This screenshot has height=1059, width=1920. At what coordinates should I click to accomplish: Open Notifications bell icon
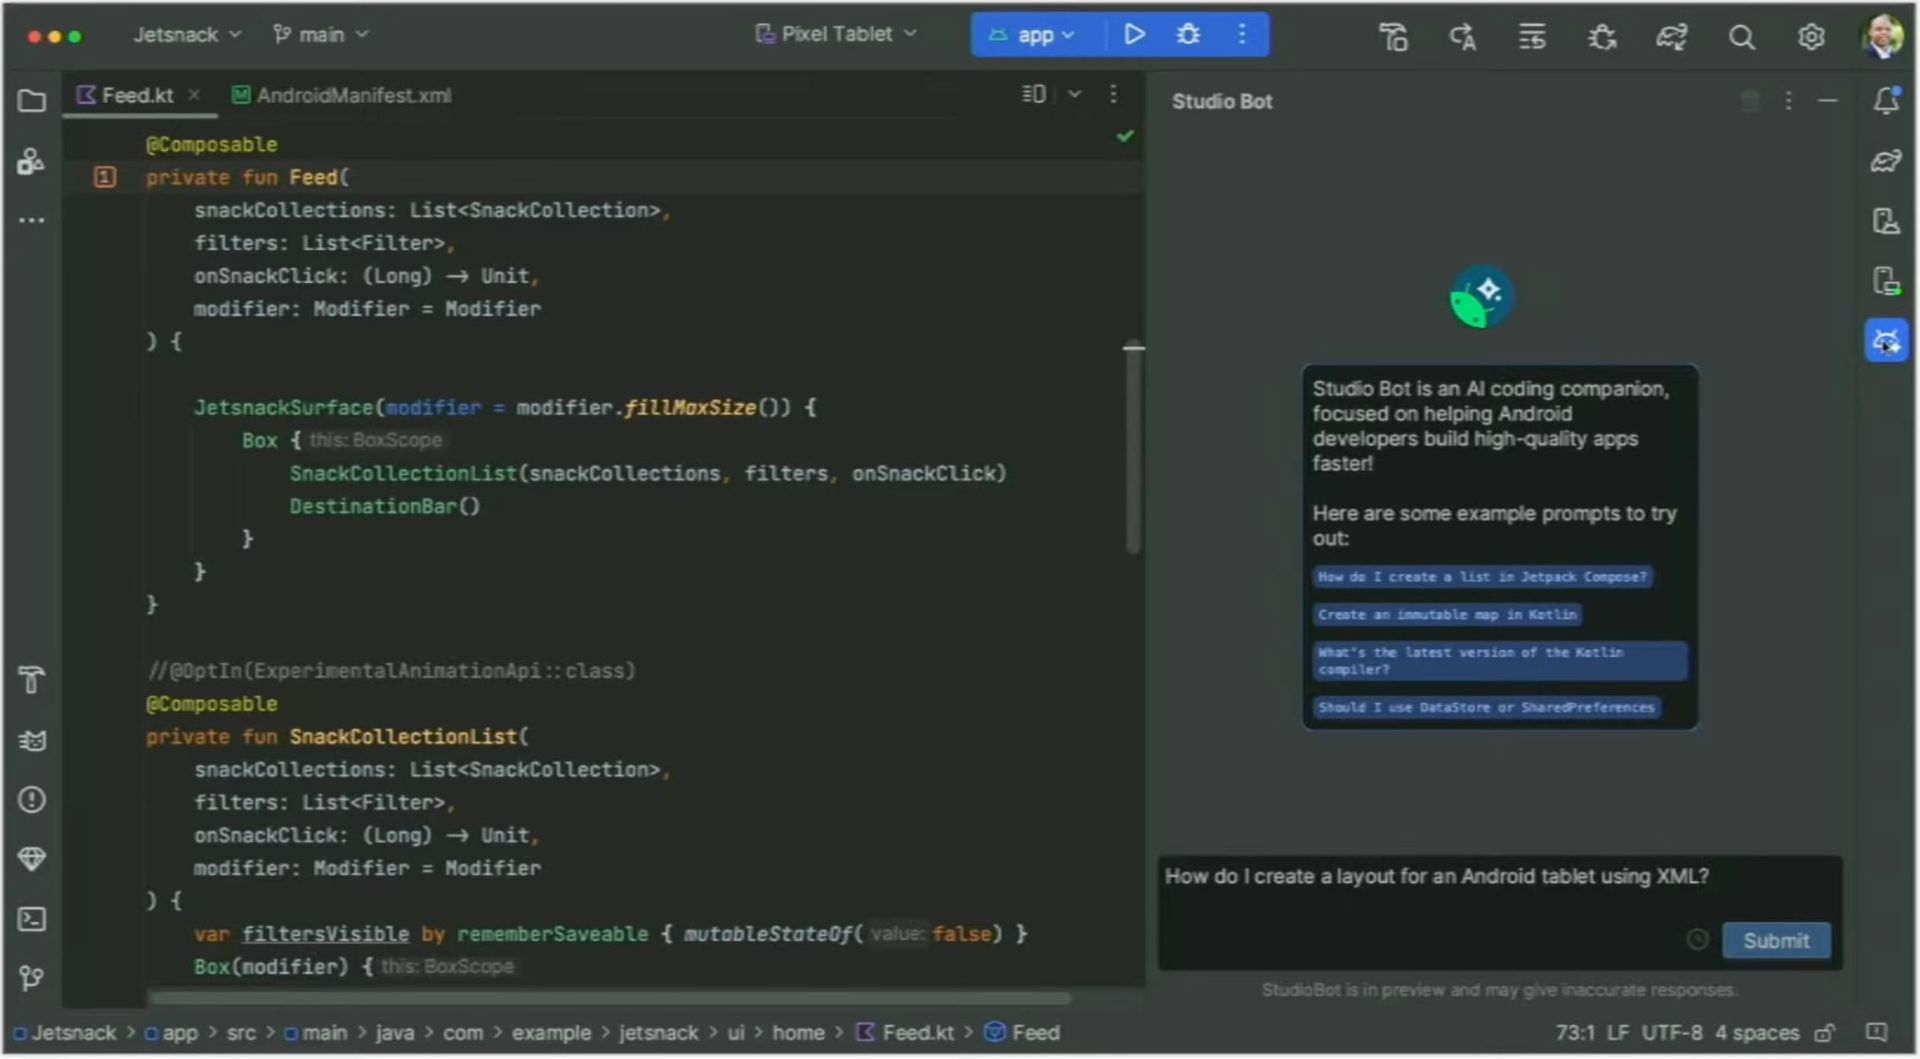coord(1887,100)
